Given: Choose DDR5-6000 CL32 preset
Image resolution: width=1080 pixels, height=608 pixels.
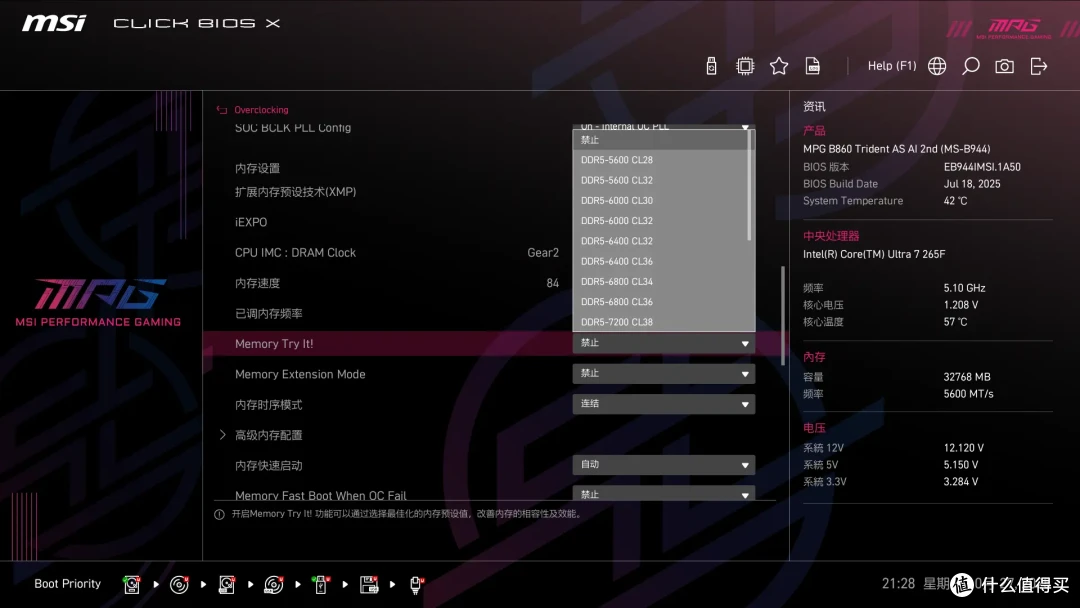Looking at the screenshot, I should coord(661,221).
